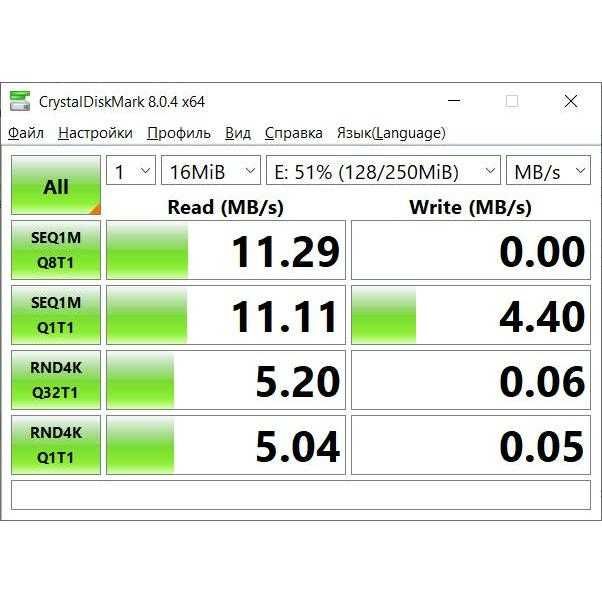Open the Профиль menu
The height and width of the screenshot is (602, 602).
point(179,133)
